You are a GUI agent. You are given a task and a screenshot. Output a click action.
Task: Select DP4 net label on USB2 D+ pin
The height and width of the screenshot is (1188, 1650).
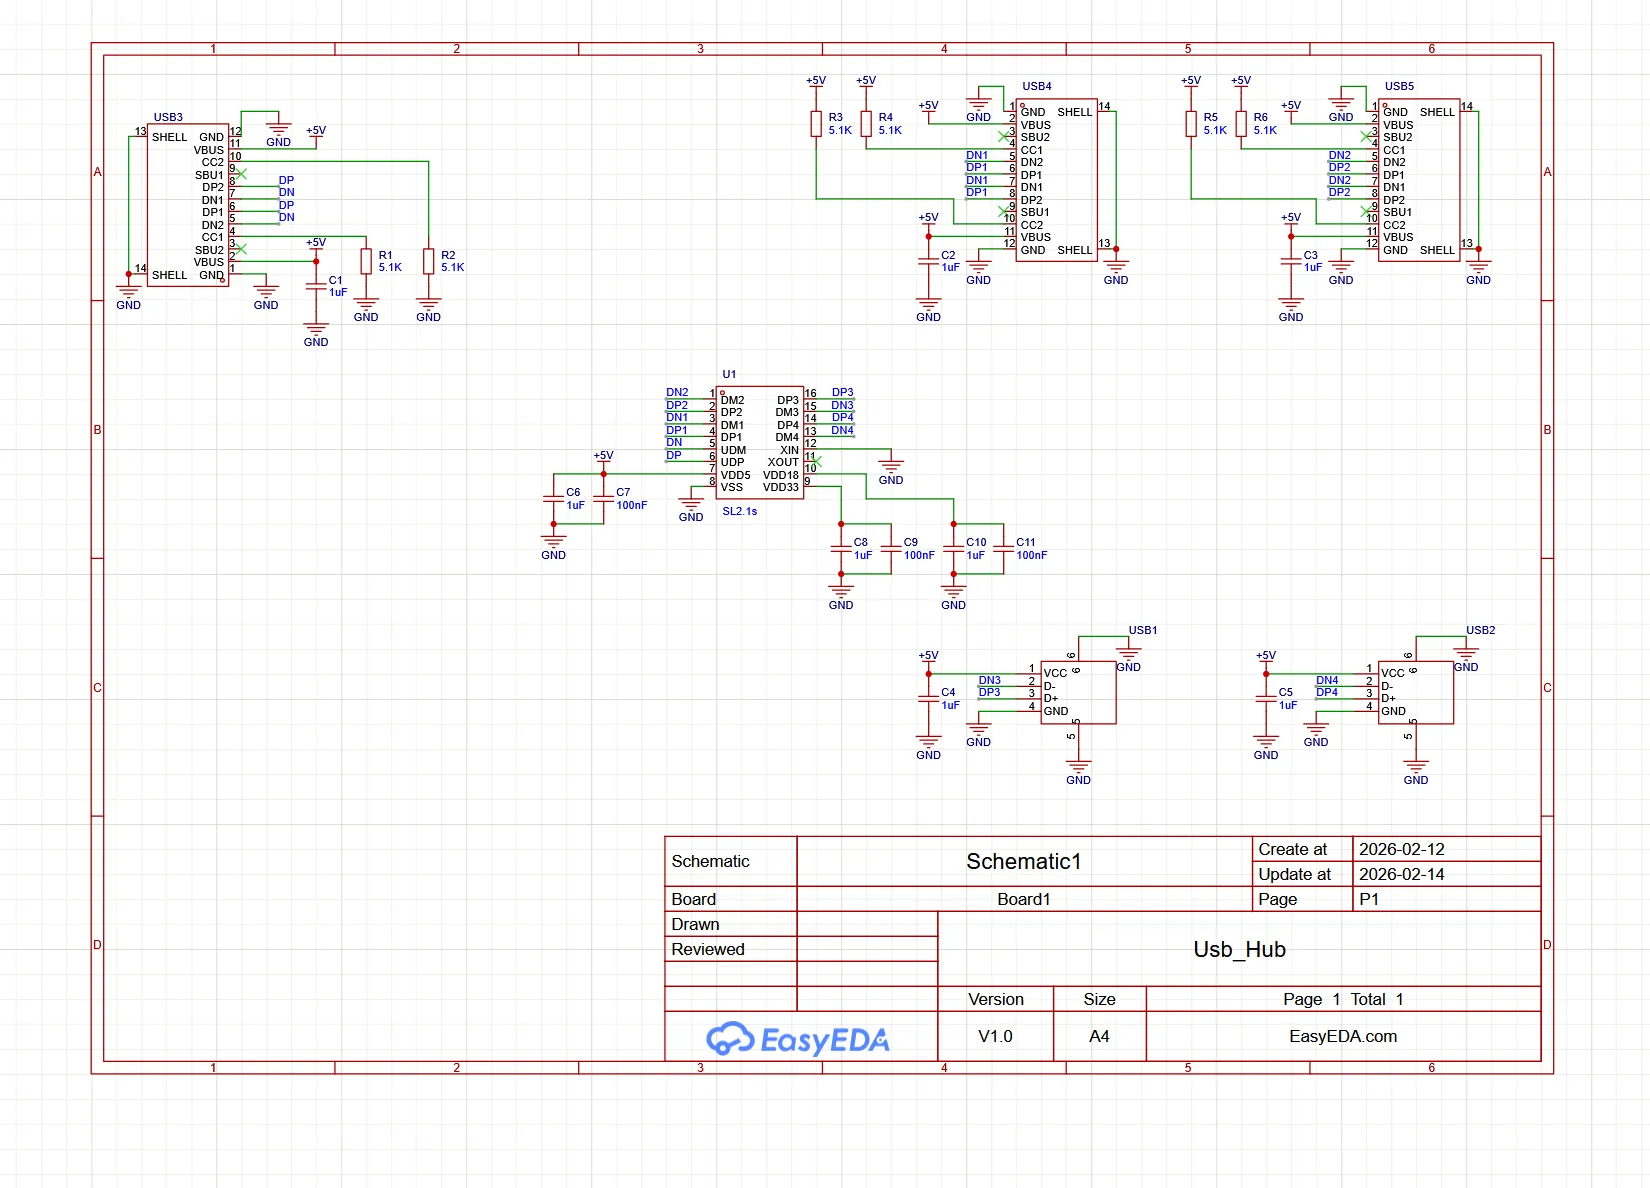[1327, 692]
